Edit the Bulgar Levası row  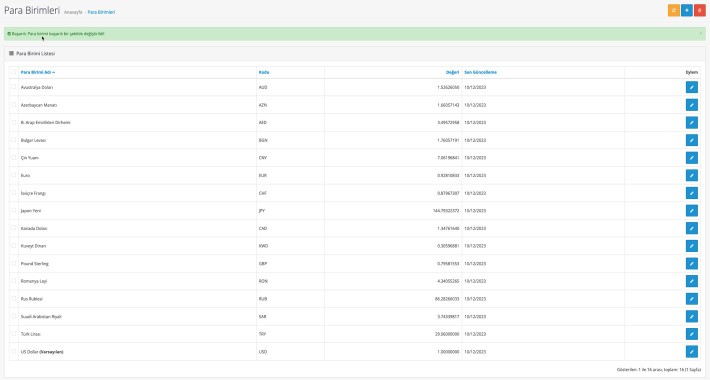pos(691,140)
